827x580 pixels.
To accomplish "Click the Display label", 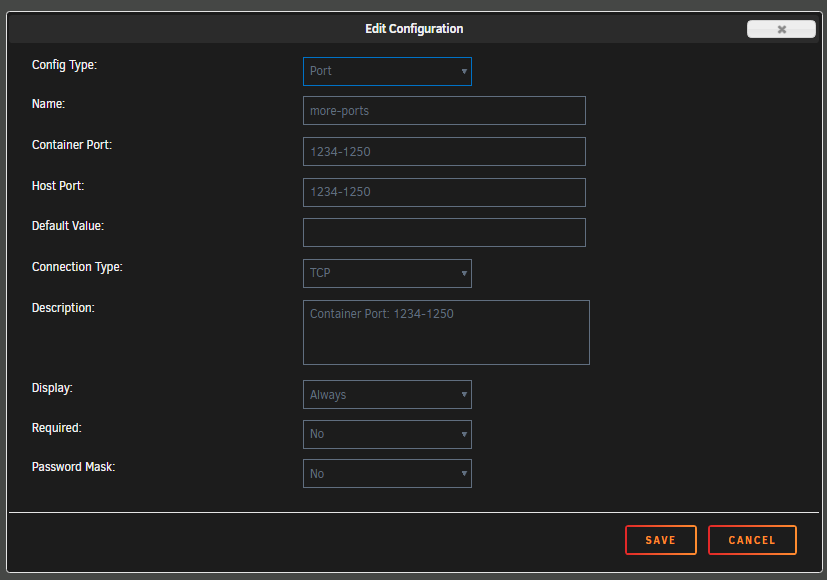I will pos(52,388).
